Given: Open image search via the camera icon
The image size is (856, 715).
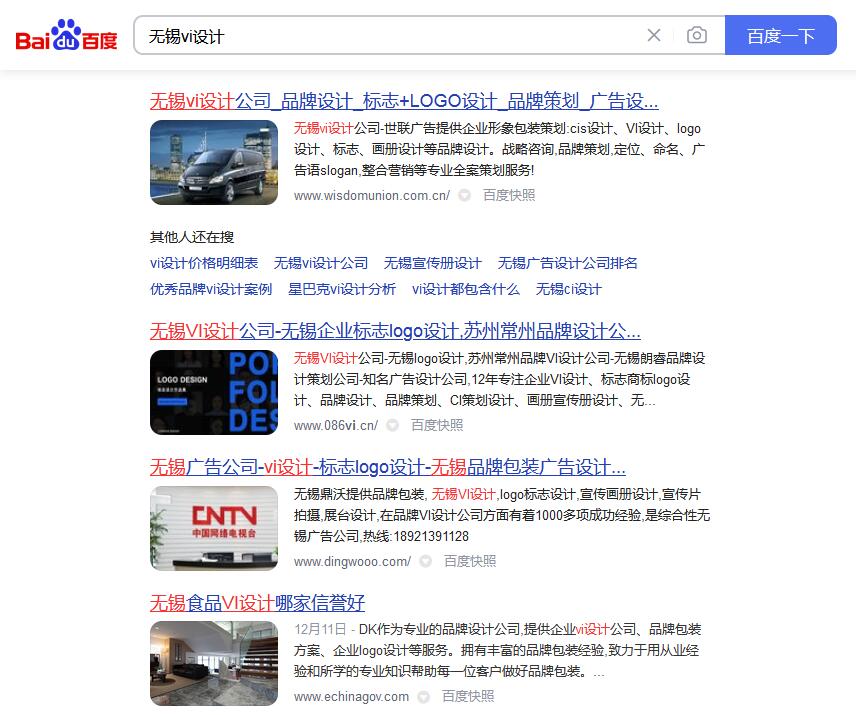Looking at the screenshot, I should (x=697, y=35).
